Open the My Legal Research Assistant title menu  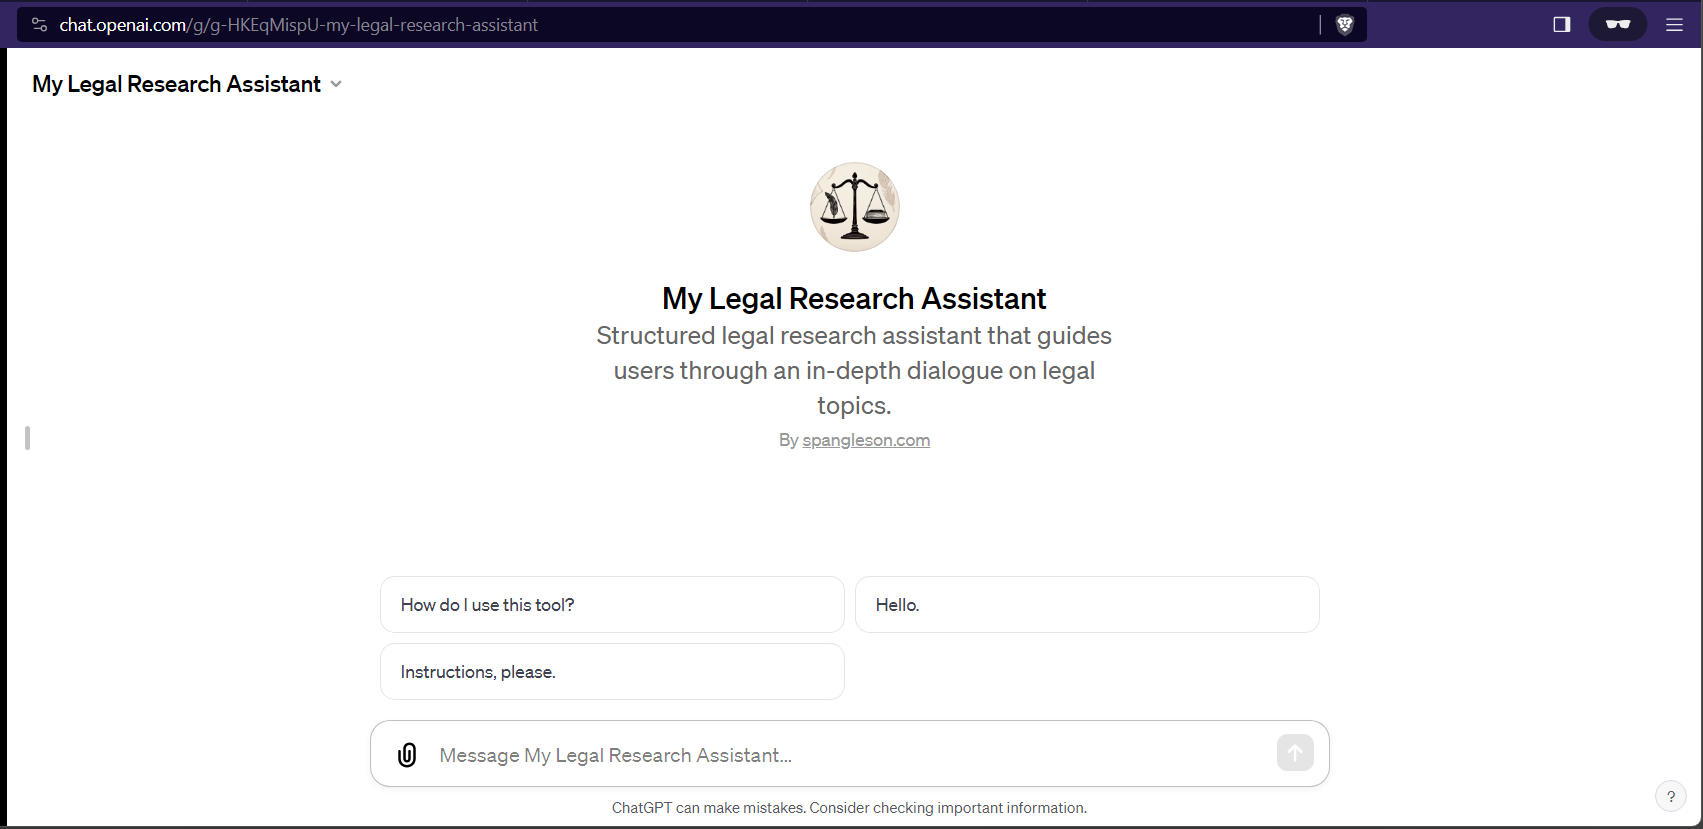(x=177, y=85)
